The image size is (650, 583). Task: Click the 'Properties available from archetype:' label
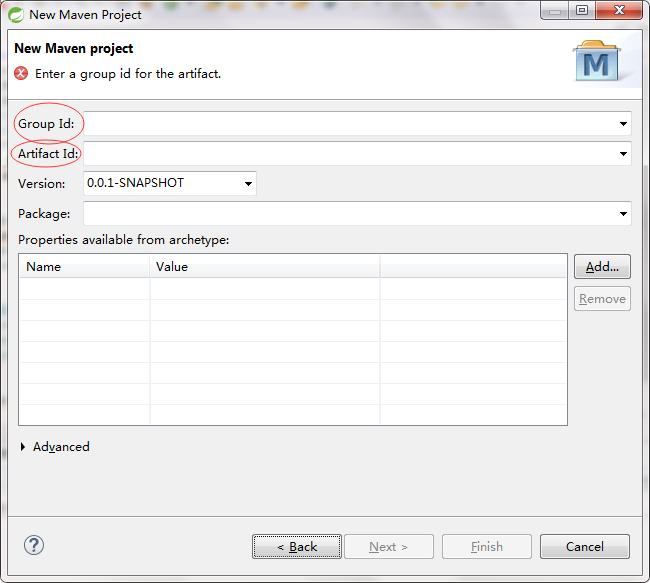[x=124, y=240]
